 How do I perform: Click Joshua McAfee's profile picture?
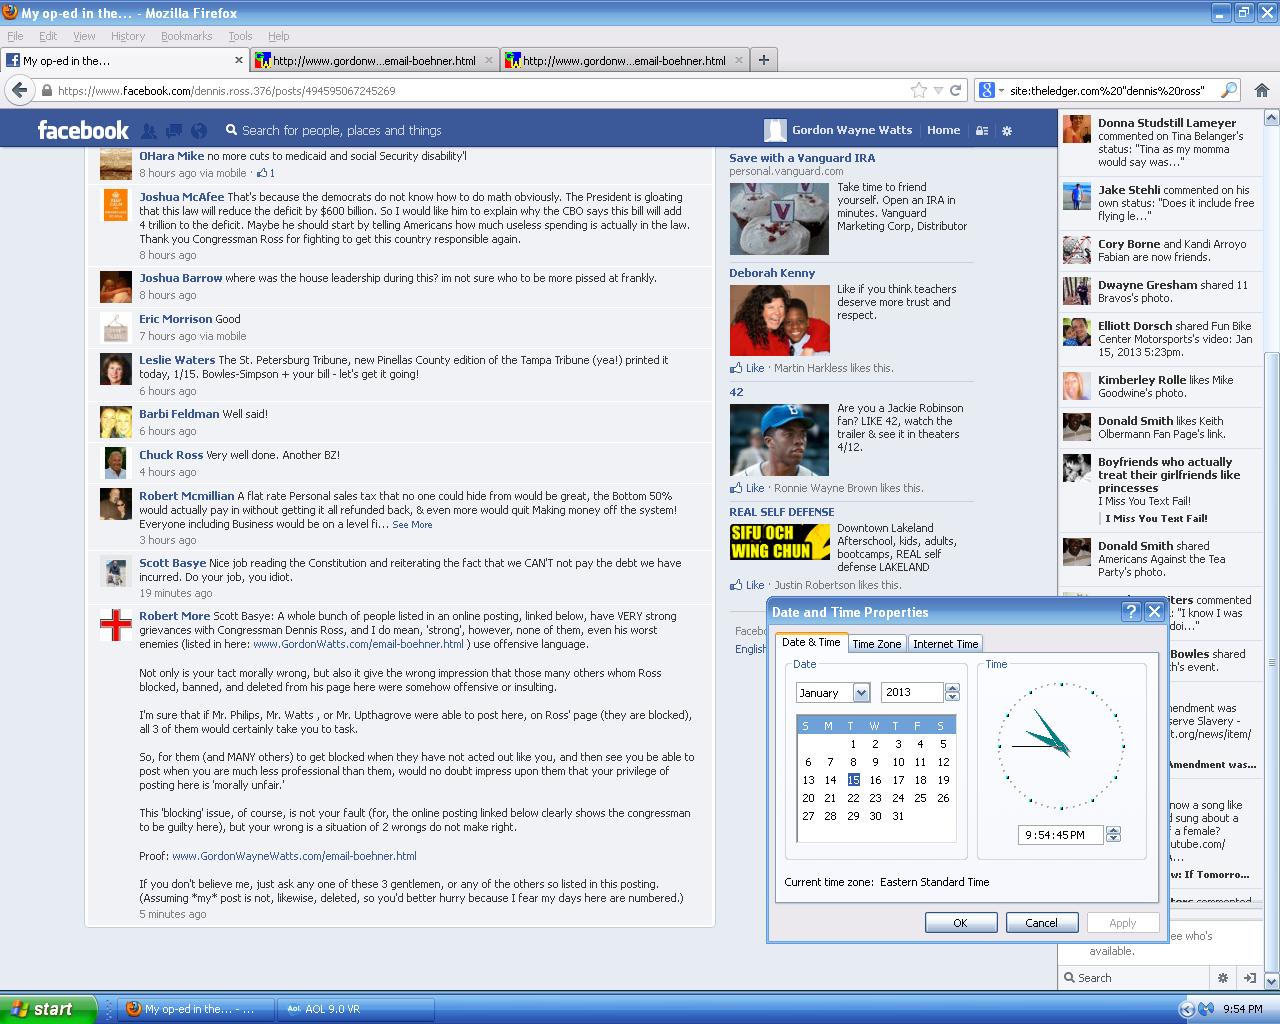(x=115, y=204)
